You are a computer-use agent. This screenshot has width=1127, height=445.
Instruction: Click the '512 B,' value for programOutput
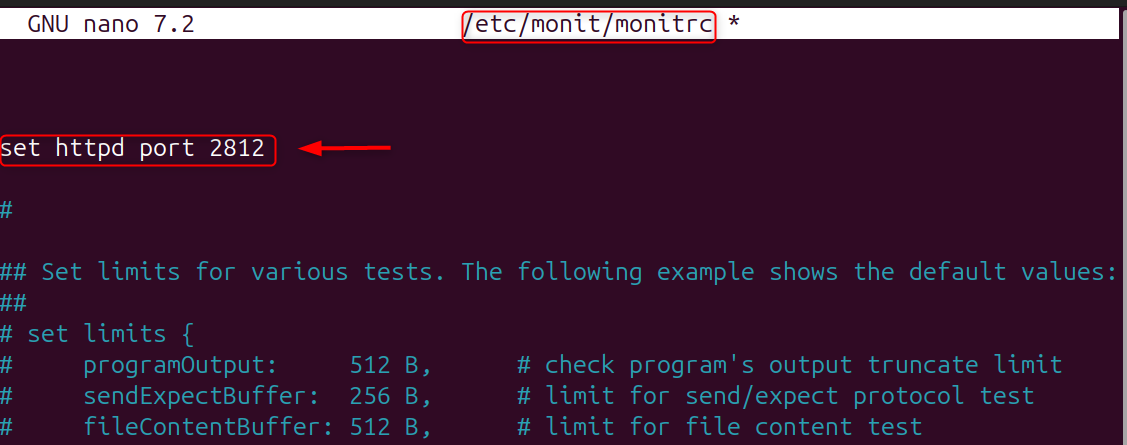pyautogui.click(x=391, y=365)
